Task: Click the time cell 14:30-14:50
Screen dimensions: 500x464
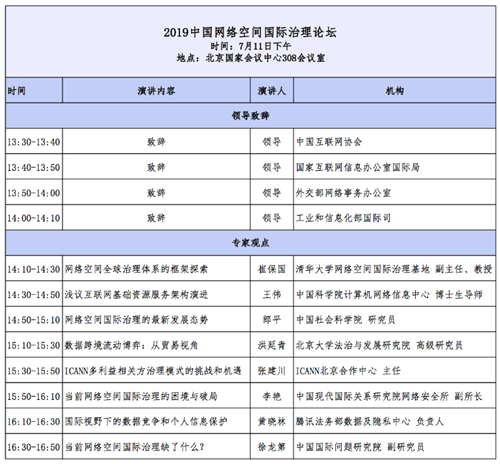Action: click(x=34, y=295)
